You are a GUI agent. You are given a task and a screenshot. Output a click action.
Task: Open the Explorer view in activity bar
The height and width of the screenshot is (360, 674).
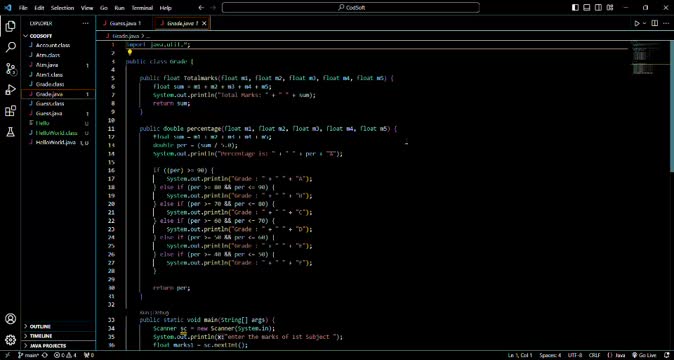(x=10, y=27)
